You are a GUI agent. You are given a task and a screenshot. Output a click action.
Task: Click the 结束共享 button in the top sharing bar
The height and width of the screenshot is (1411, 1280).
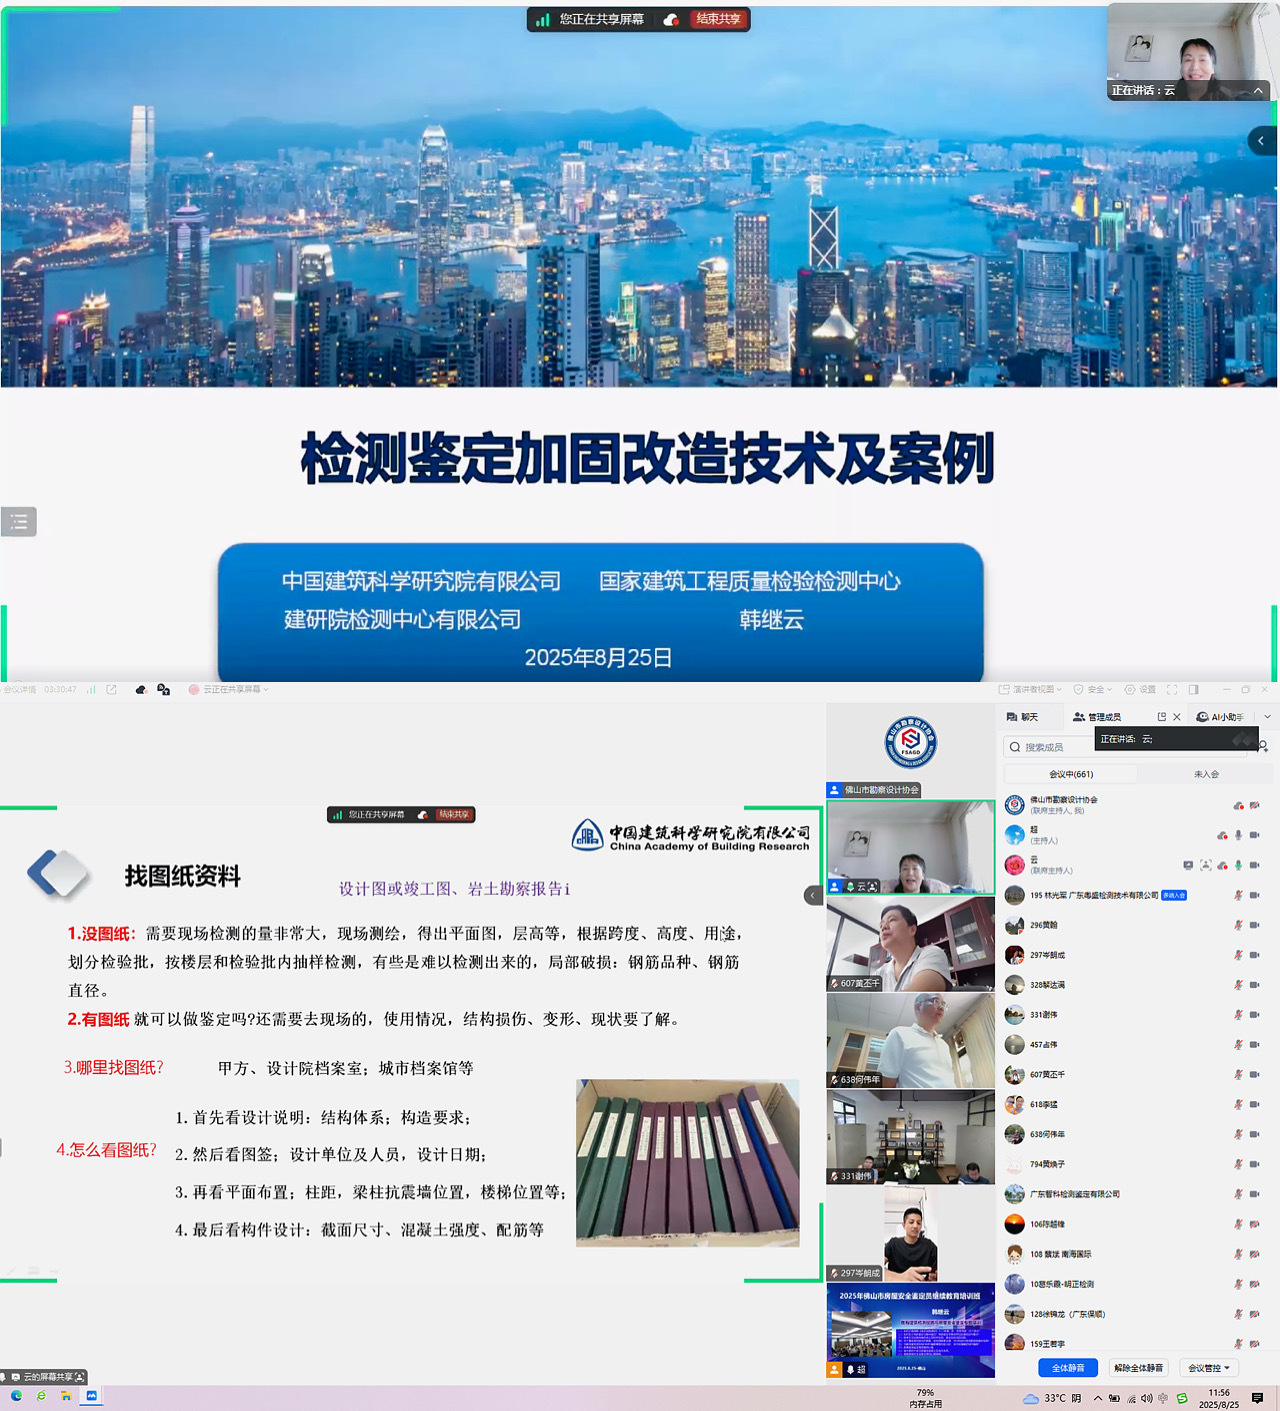(718, 19)
